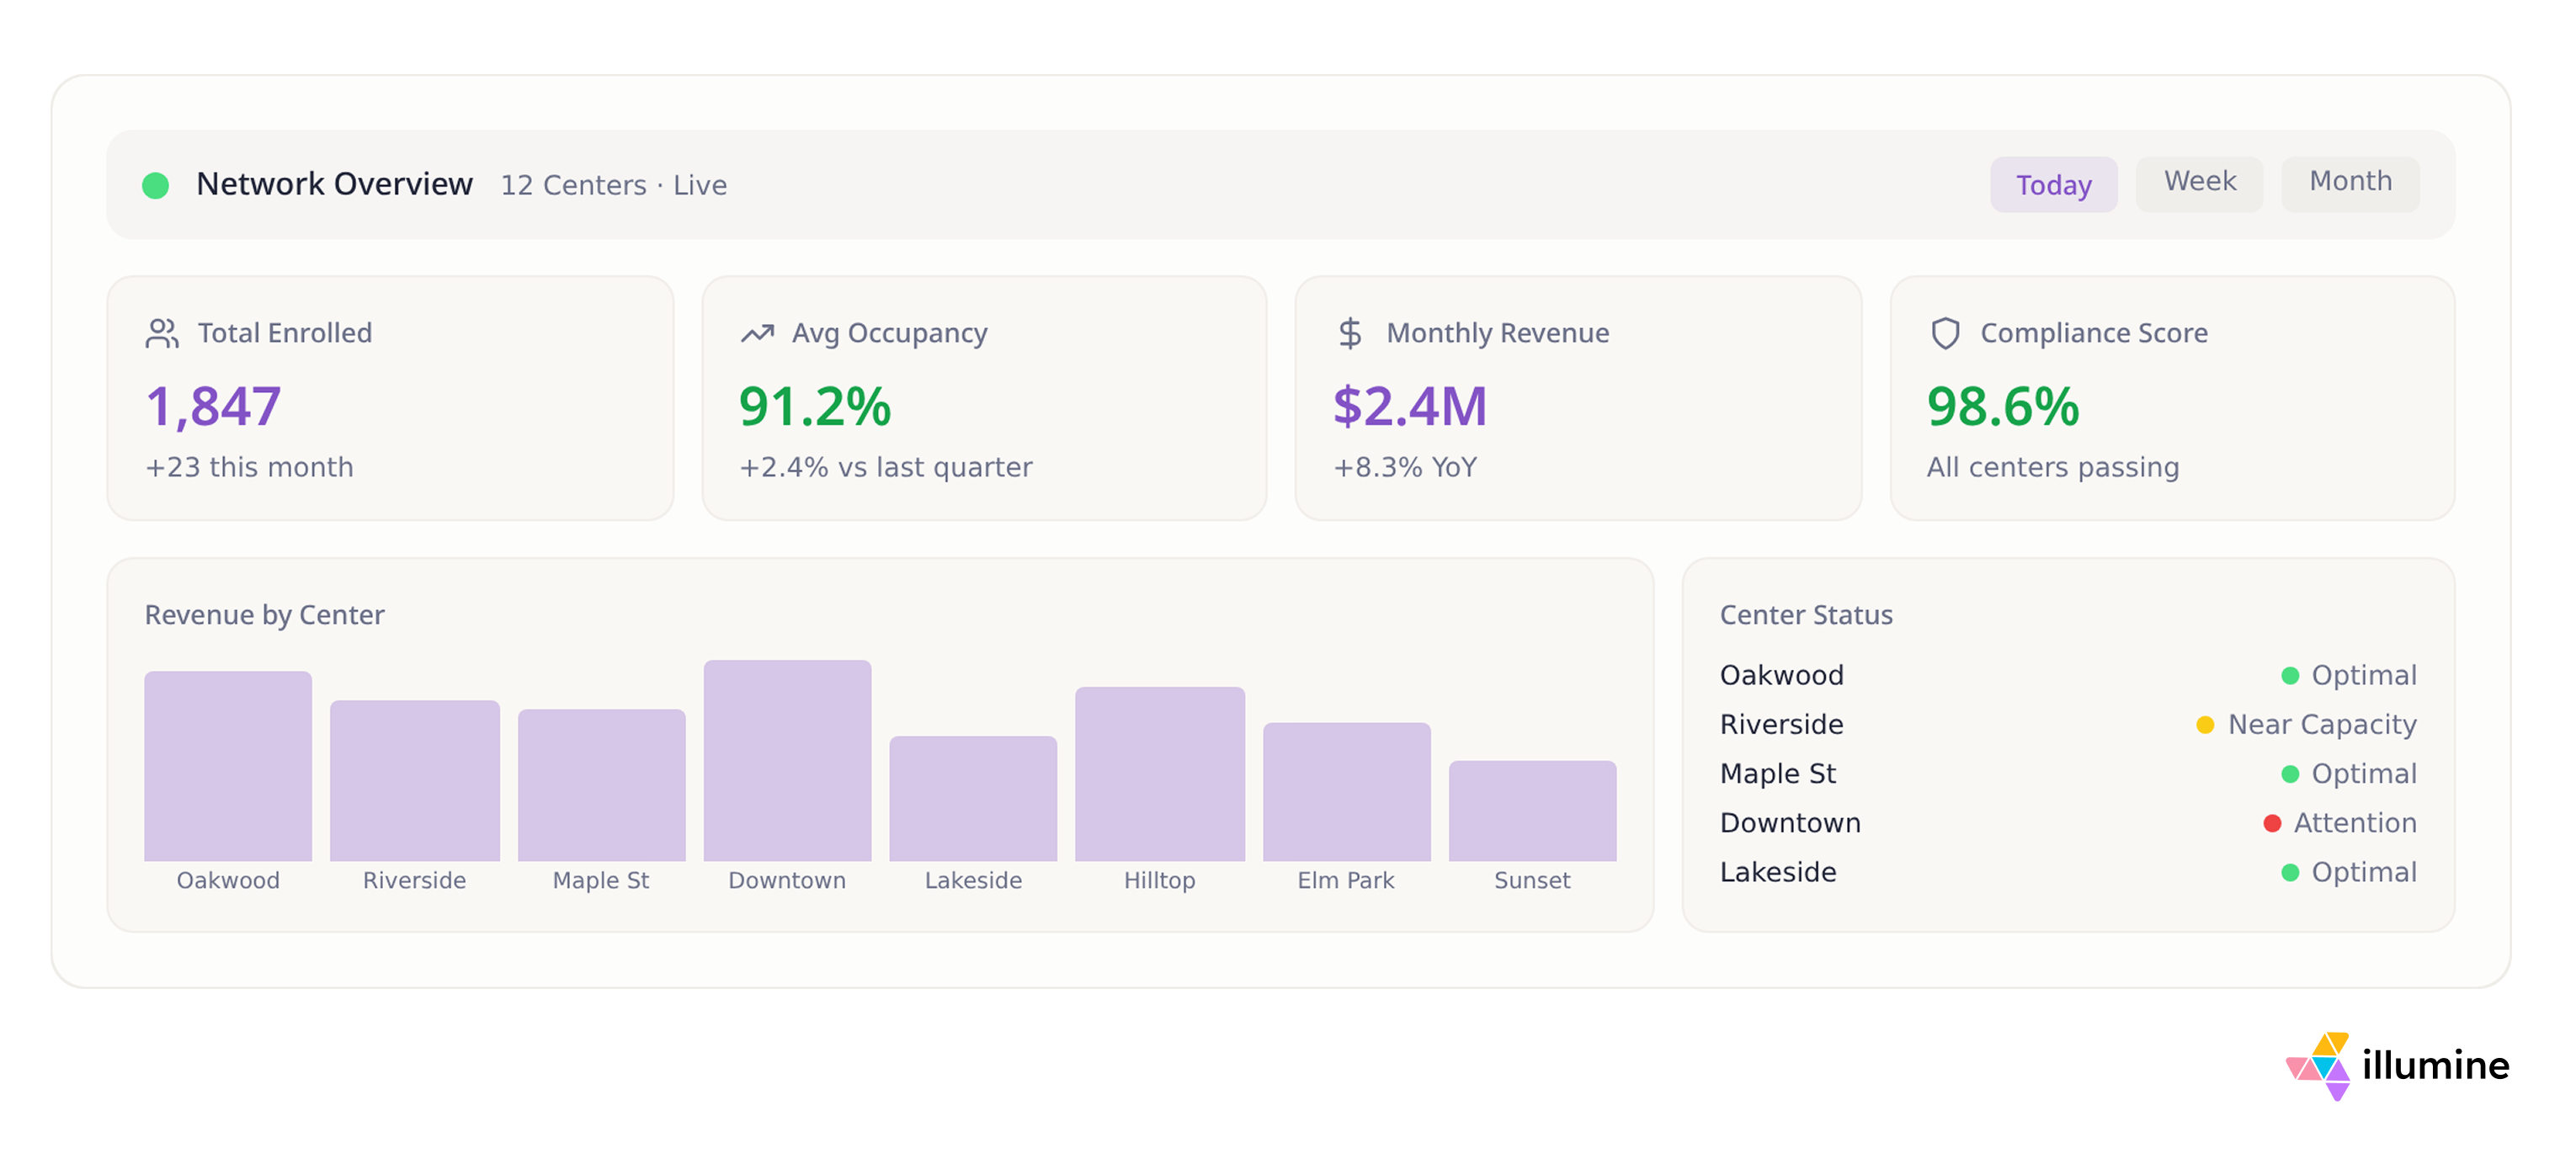The height and width of the screenshot is (1164, 2576).
Task: Click Downtown's red Attention status dot
Action: (x=2271, y=823)
